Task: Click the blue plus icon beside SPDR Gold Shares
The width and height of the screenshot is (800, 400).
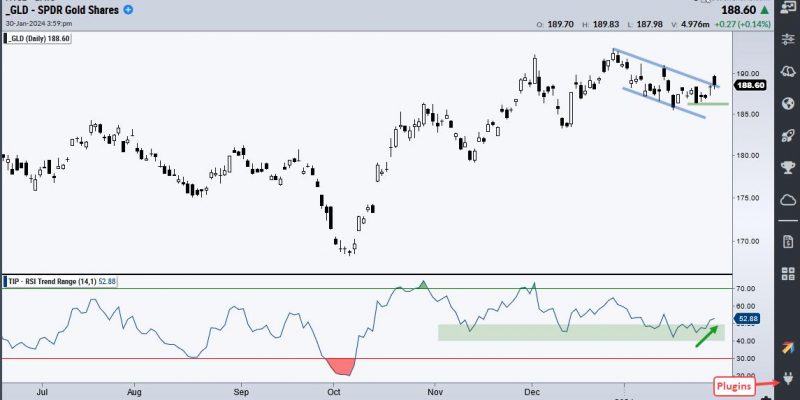Action: pos(128,9)
